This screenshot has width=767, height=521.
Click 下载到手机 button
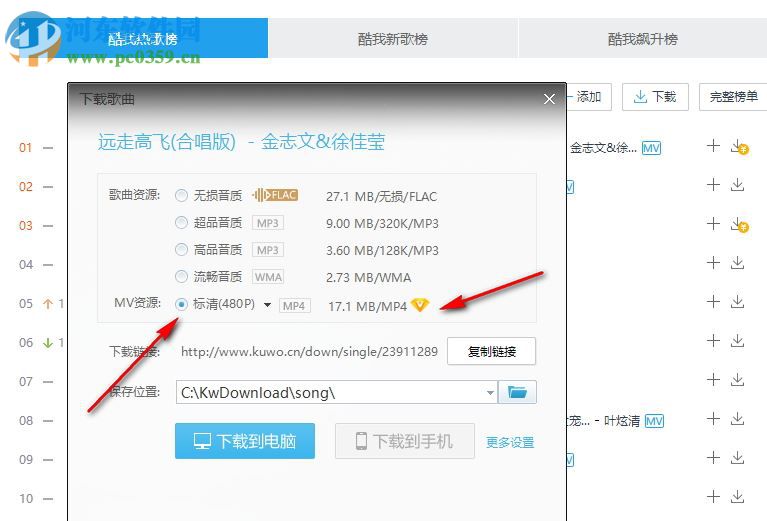click(x=405, y=441)
